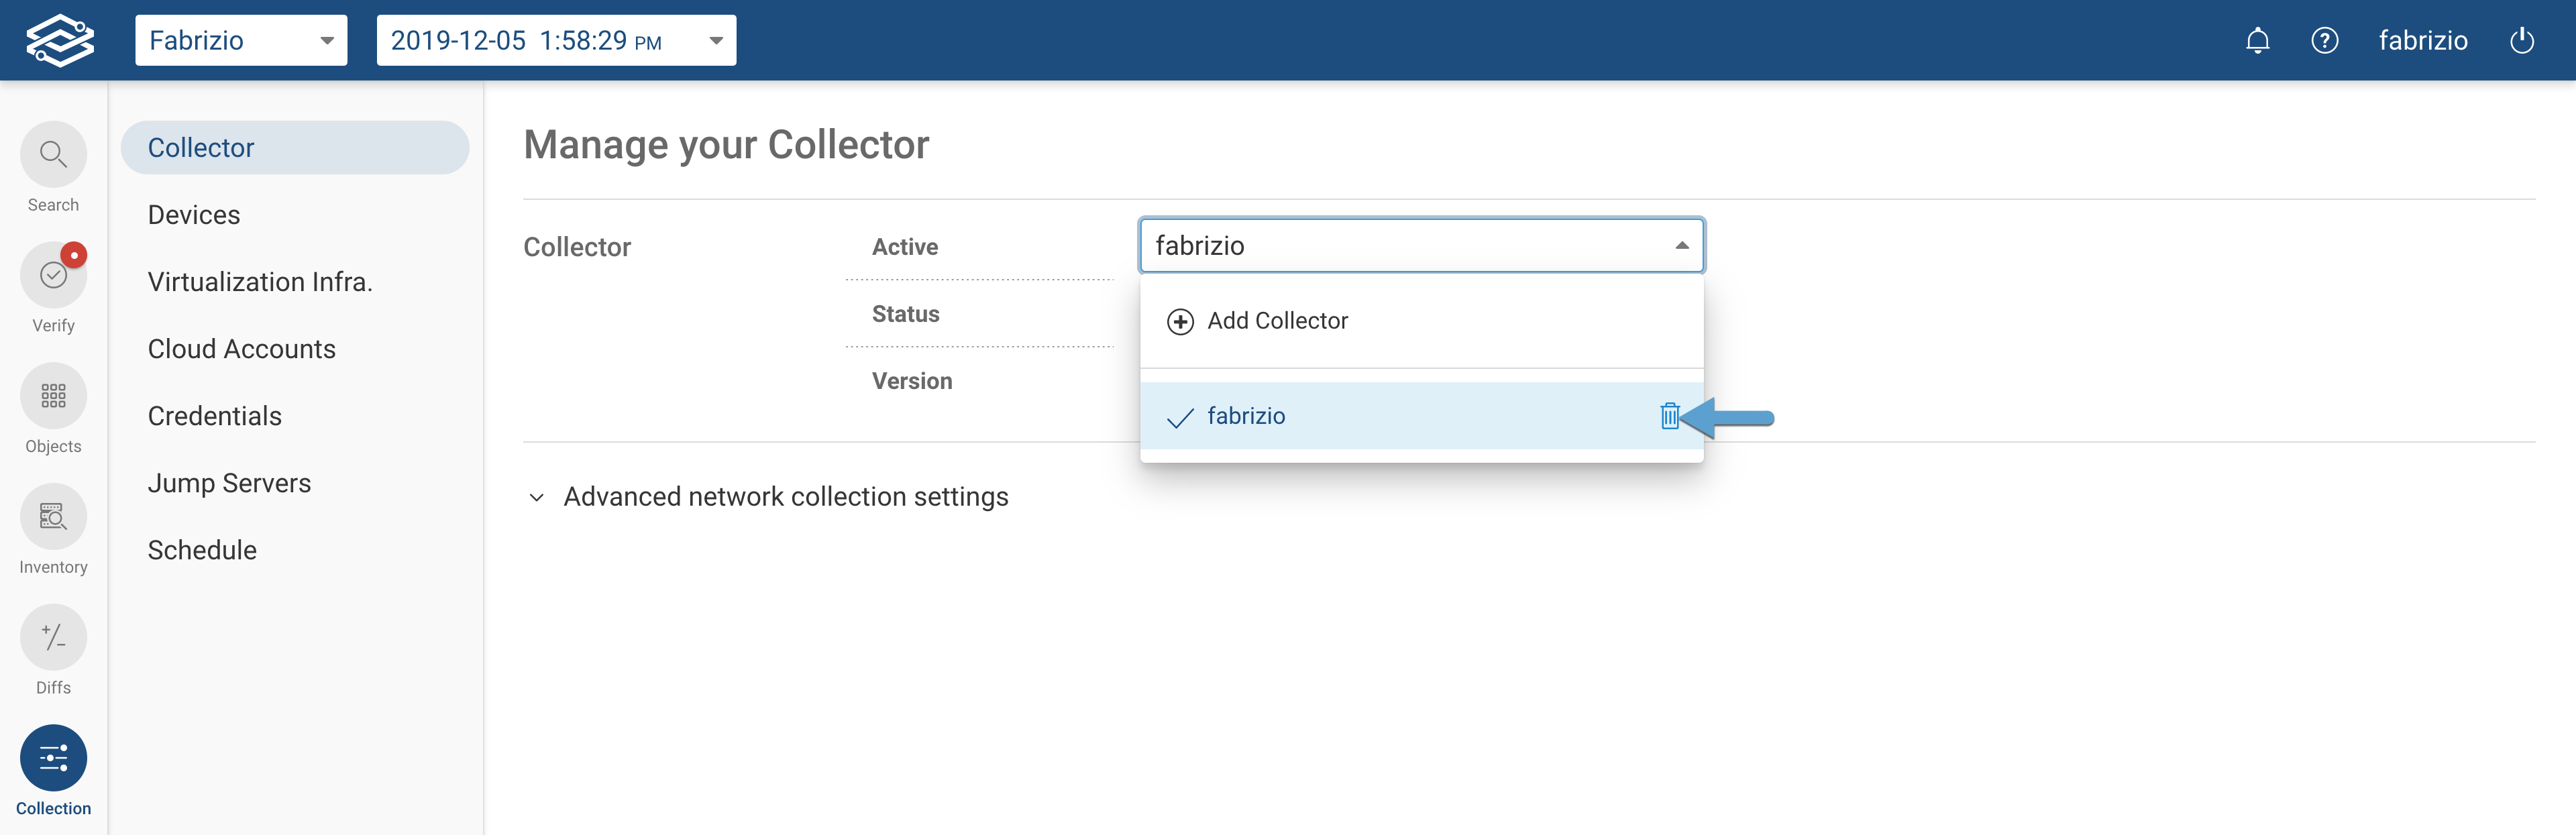
Task: Open the Search panel
Action: [53, 155]
